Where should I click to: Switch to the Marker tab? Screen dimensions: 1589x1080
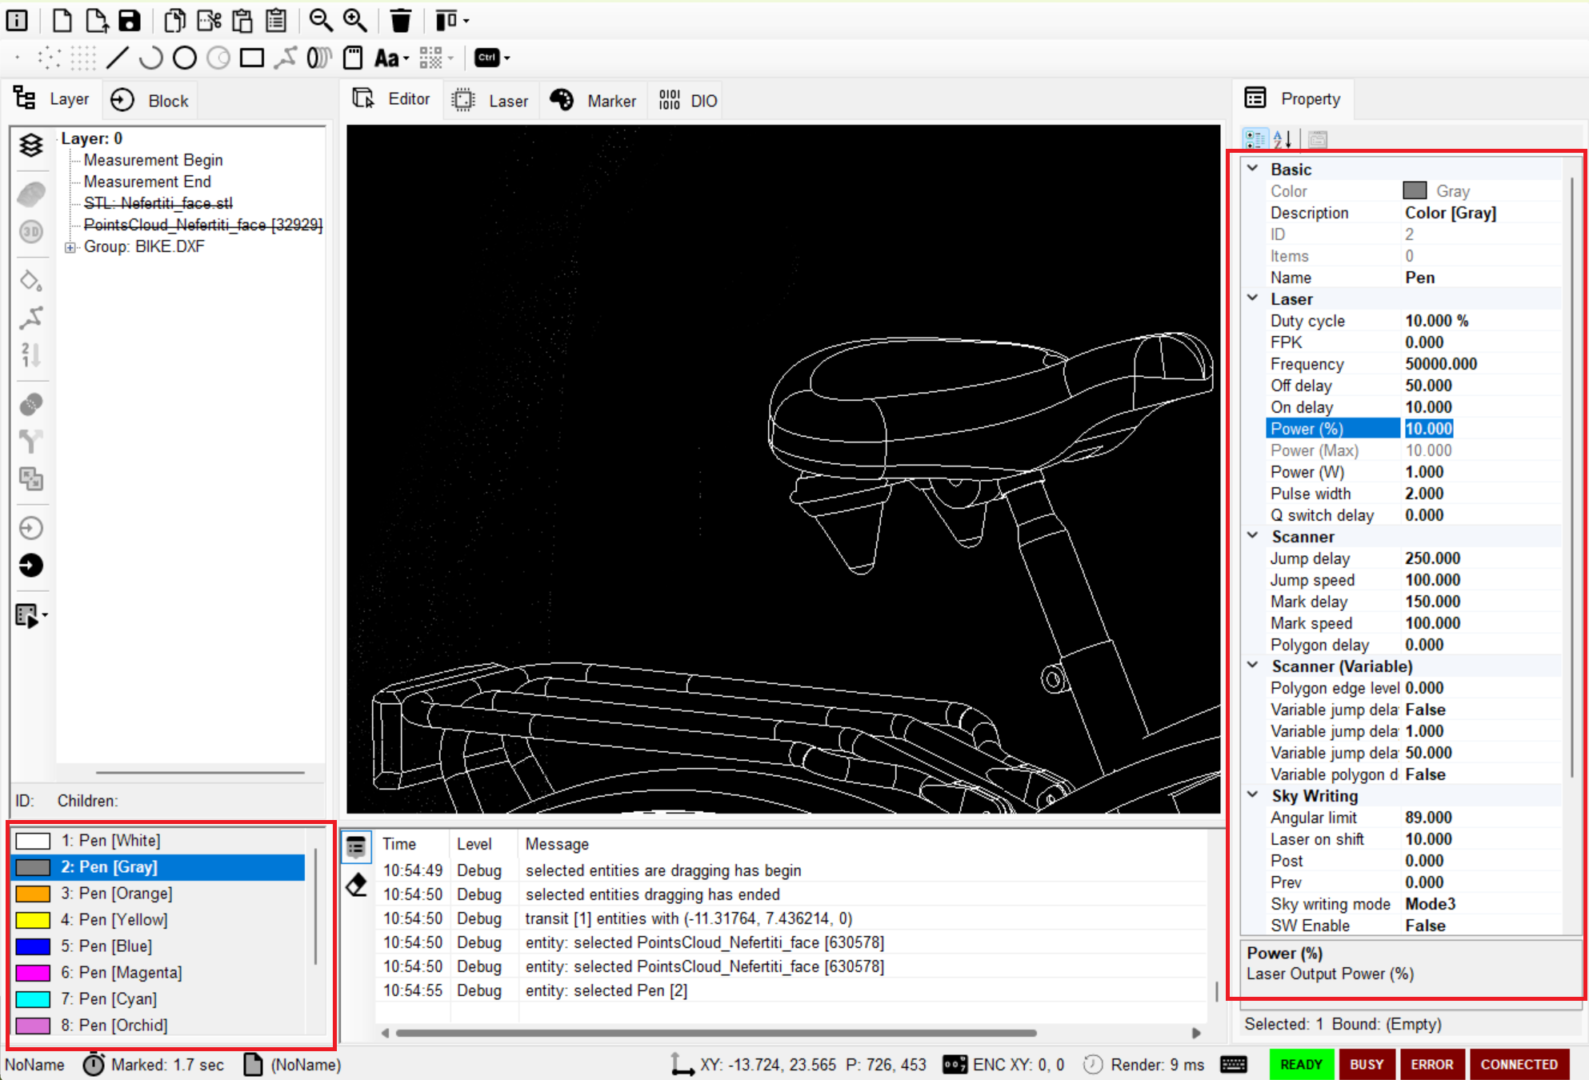click(x=593, y=100)
